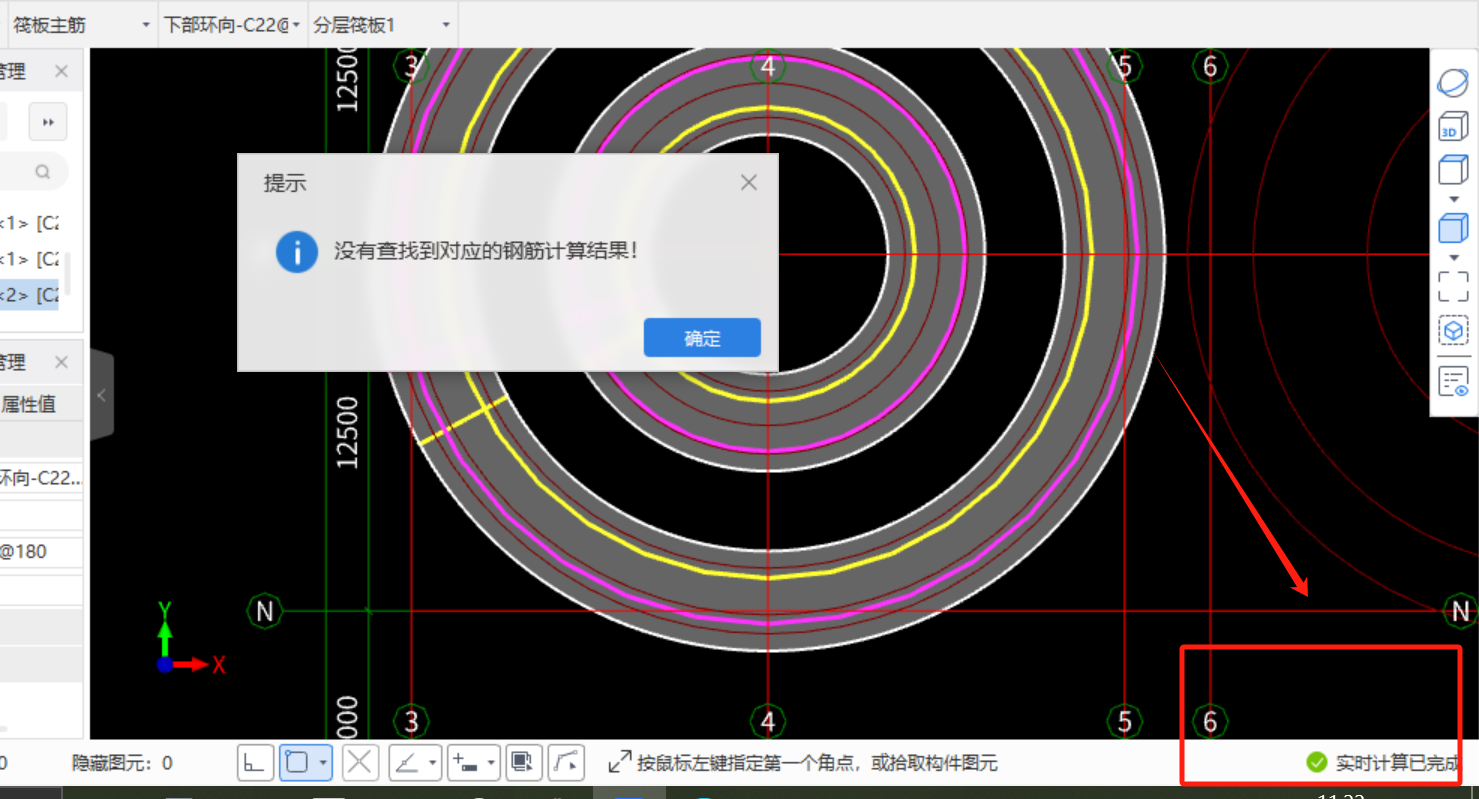Click the info icon in the 提示 dialog
The width and height of the screenshot is (1479, 799).
pos(297,251)
